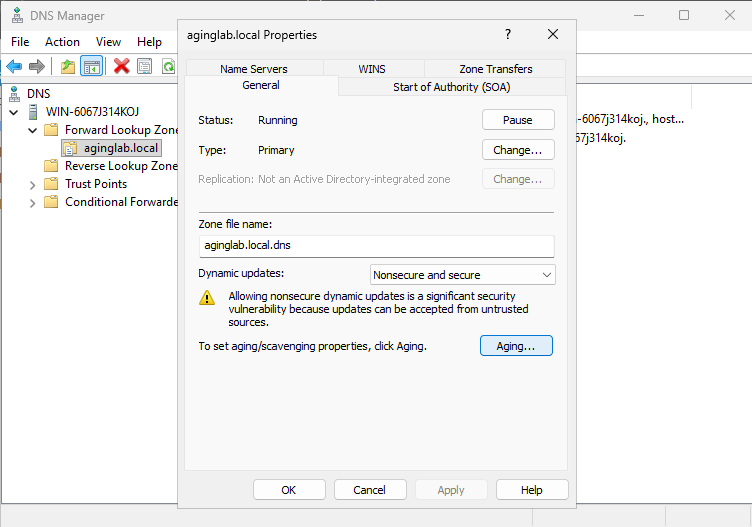This screenshot has height=527, width=752.
Task: Open the Dynamic updates dropdown
Action: pos(463,275)
